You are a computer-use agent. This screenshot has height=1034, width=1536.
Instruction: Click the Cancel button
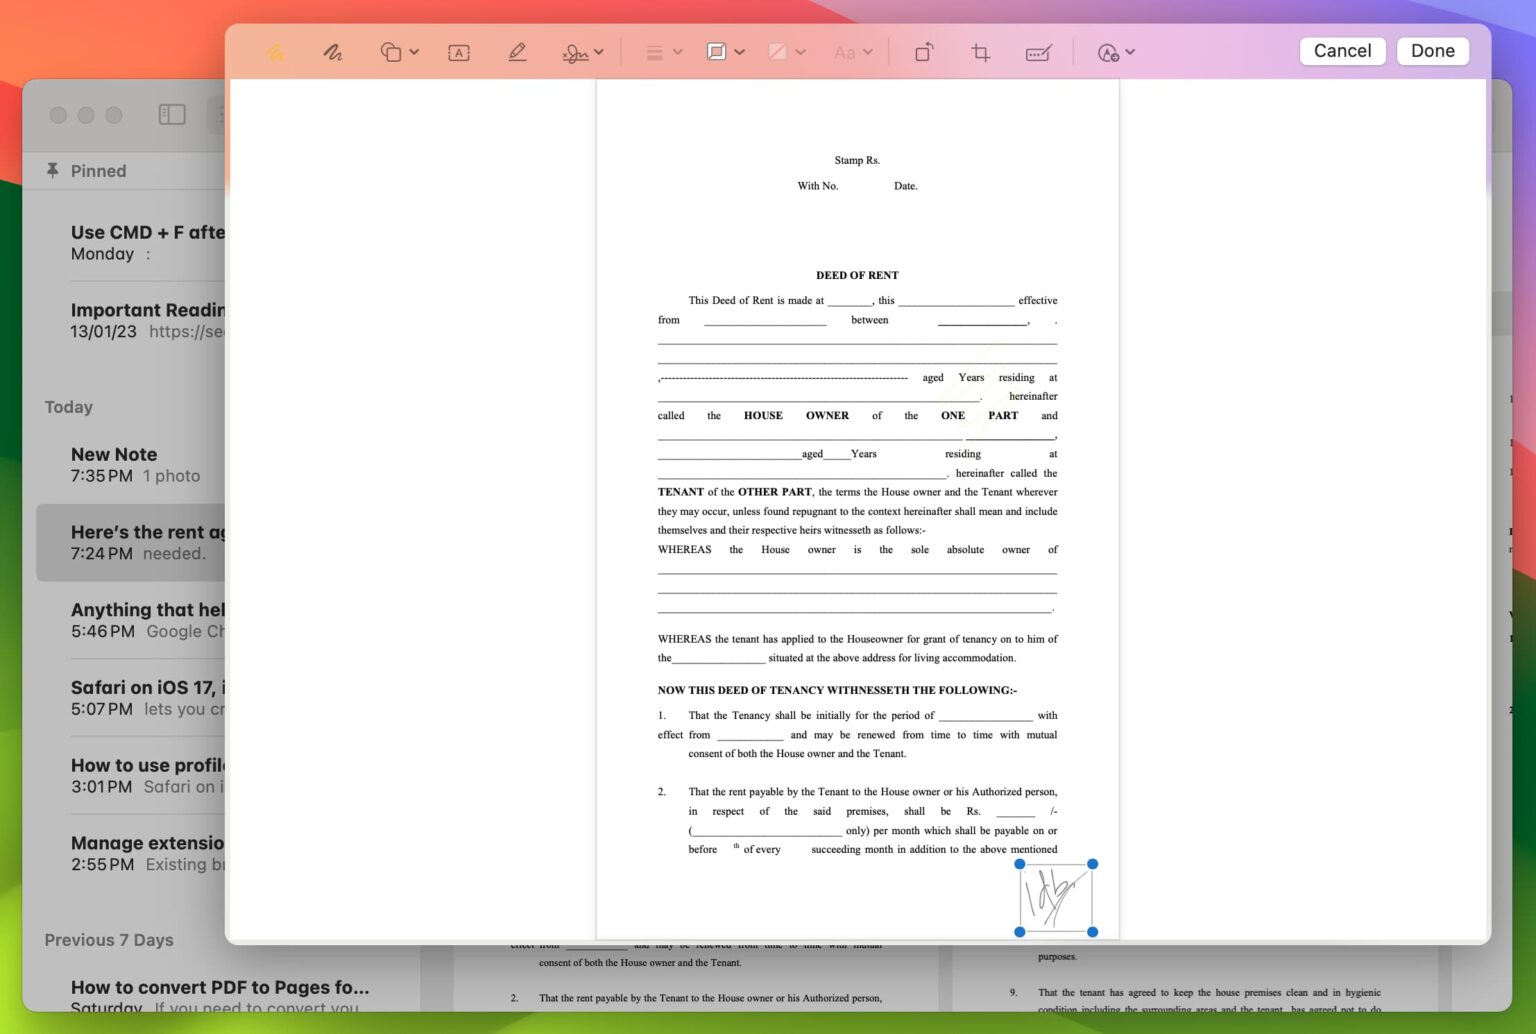click(1342, 51)
